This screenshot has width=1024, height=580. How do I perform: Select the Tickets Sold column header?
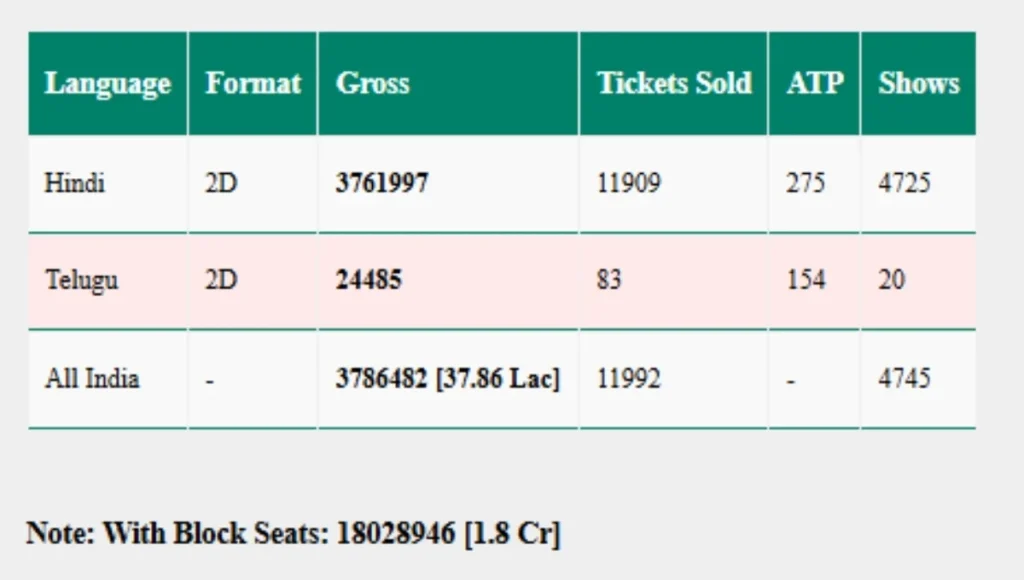[674, 83]
